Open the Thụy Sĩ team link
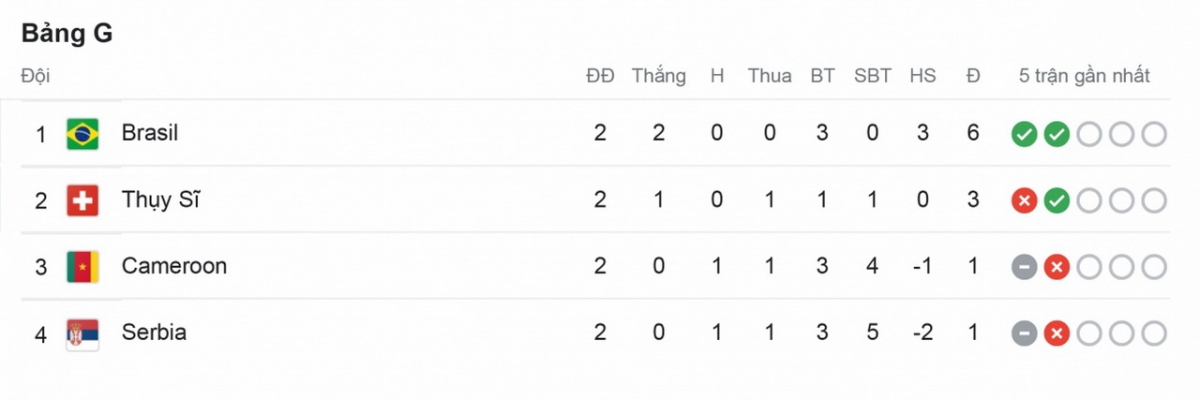The image size is (1200, 400). (160, 200)
